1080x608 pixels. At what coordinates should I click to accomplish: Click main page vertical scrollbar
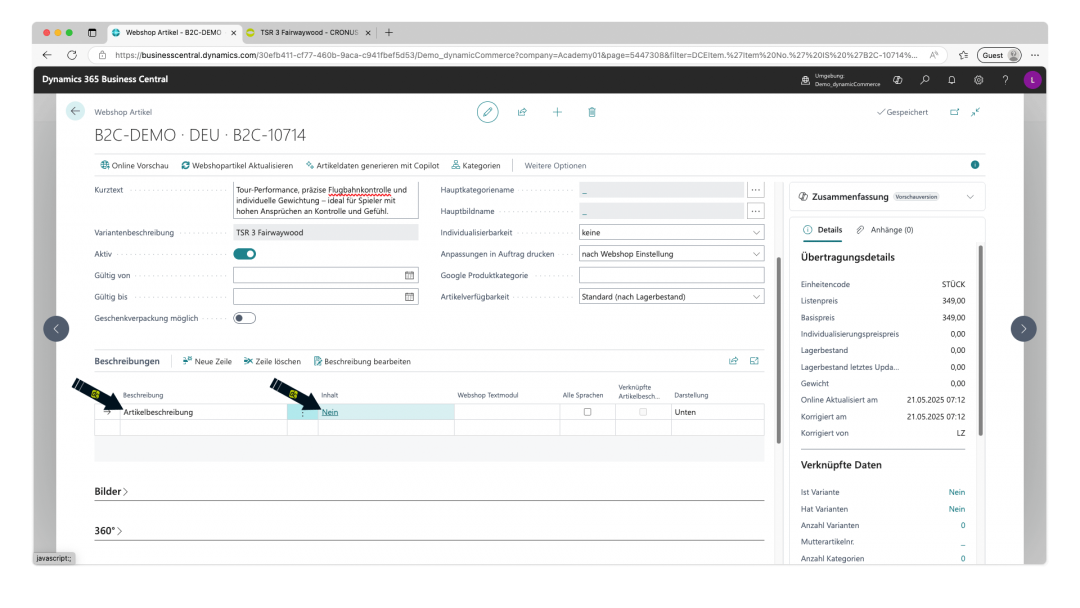point(778,350)
